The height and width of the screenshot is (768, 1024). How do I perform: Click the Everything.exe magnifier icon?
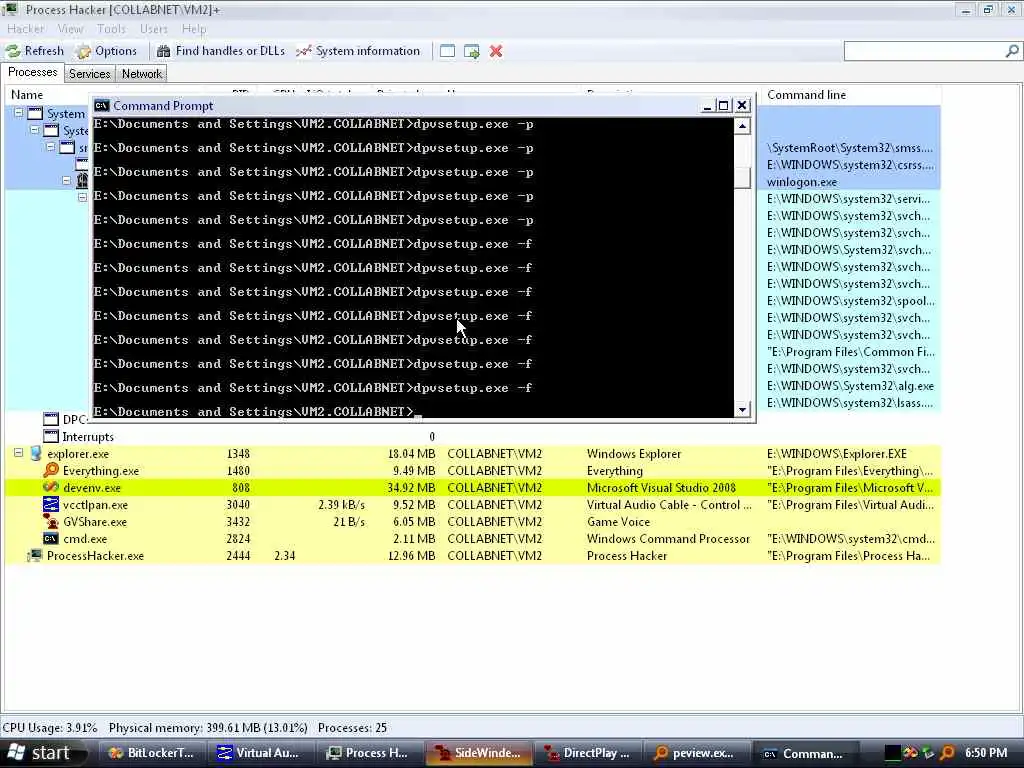51,470
